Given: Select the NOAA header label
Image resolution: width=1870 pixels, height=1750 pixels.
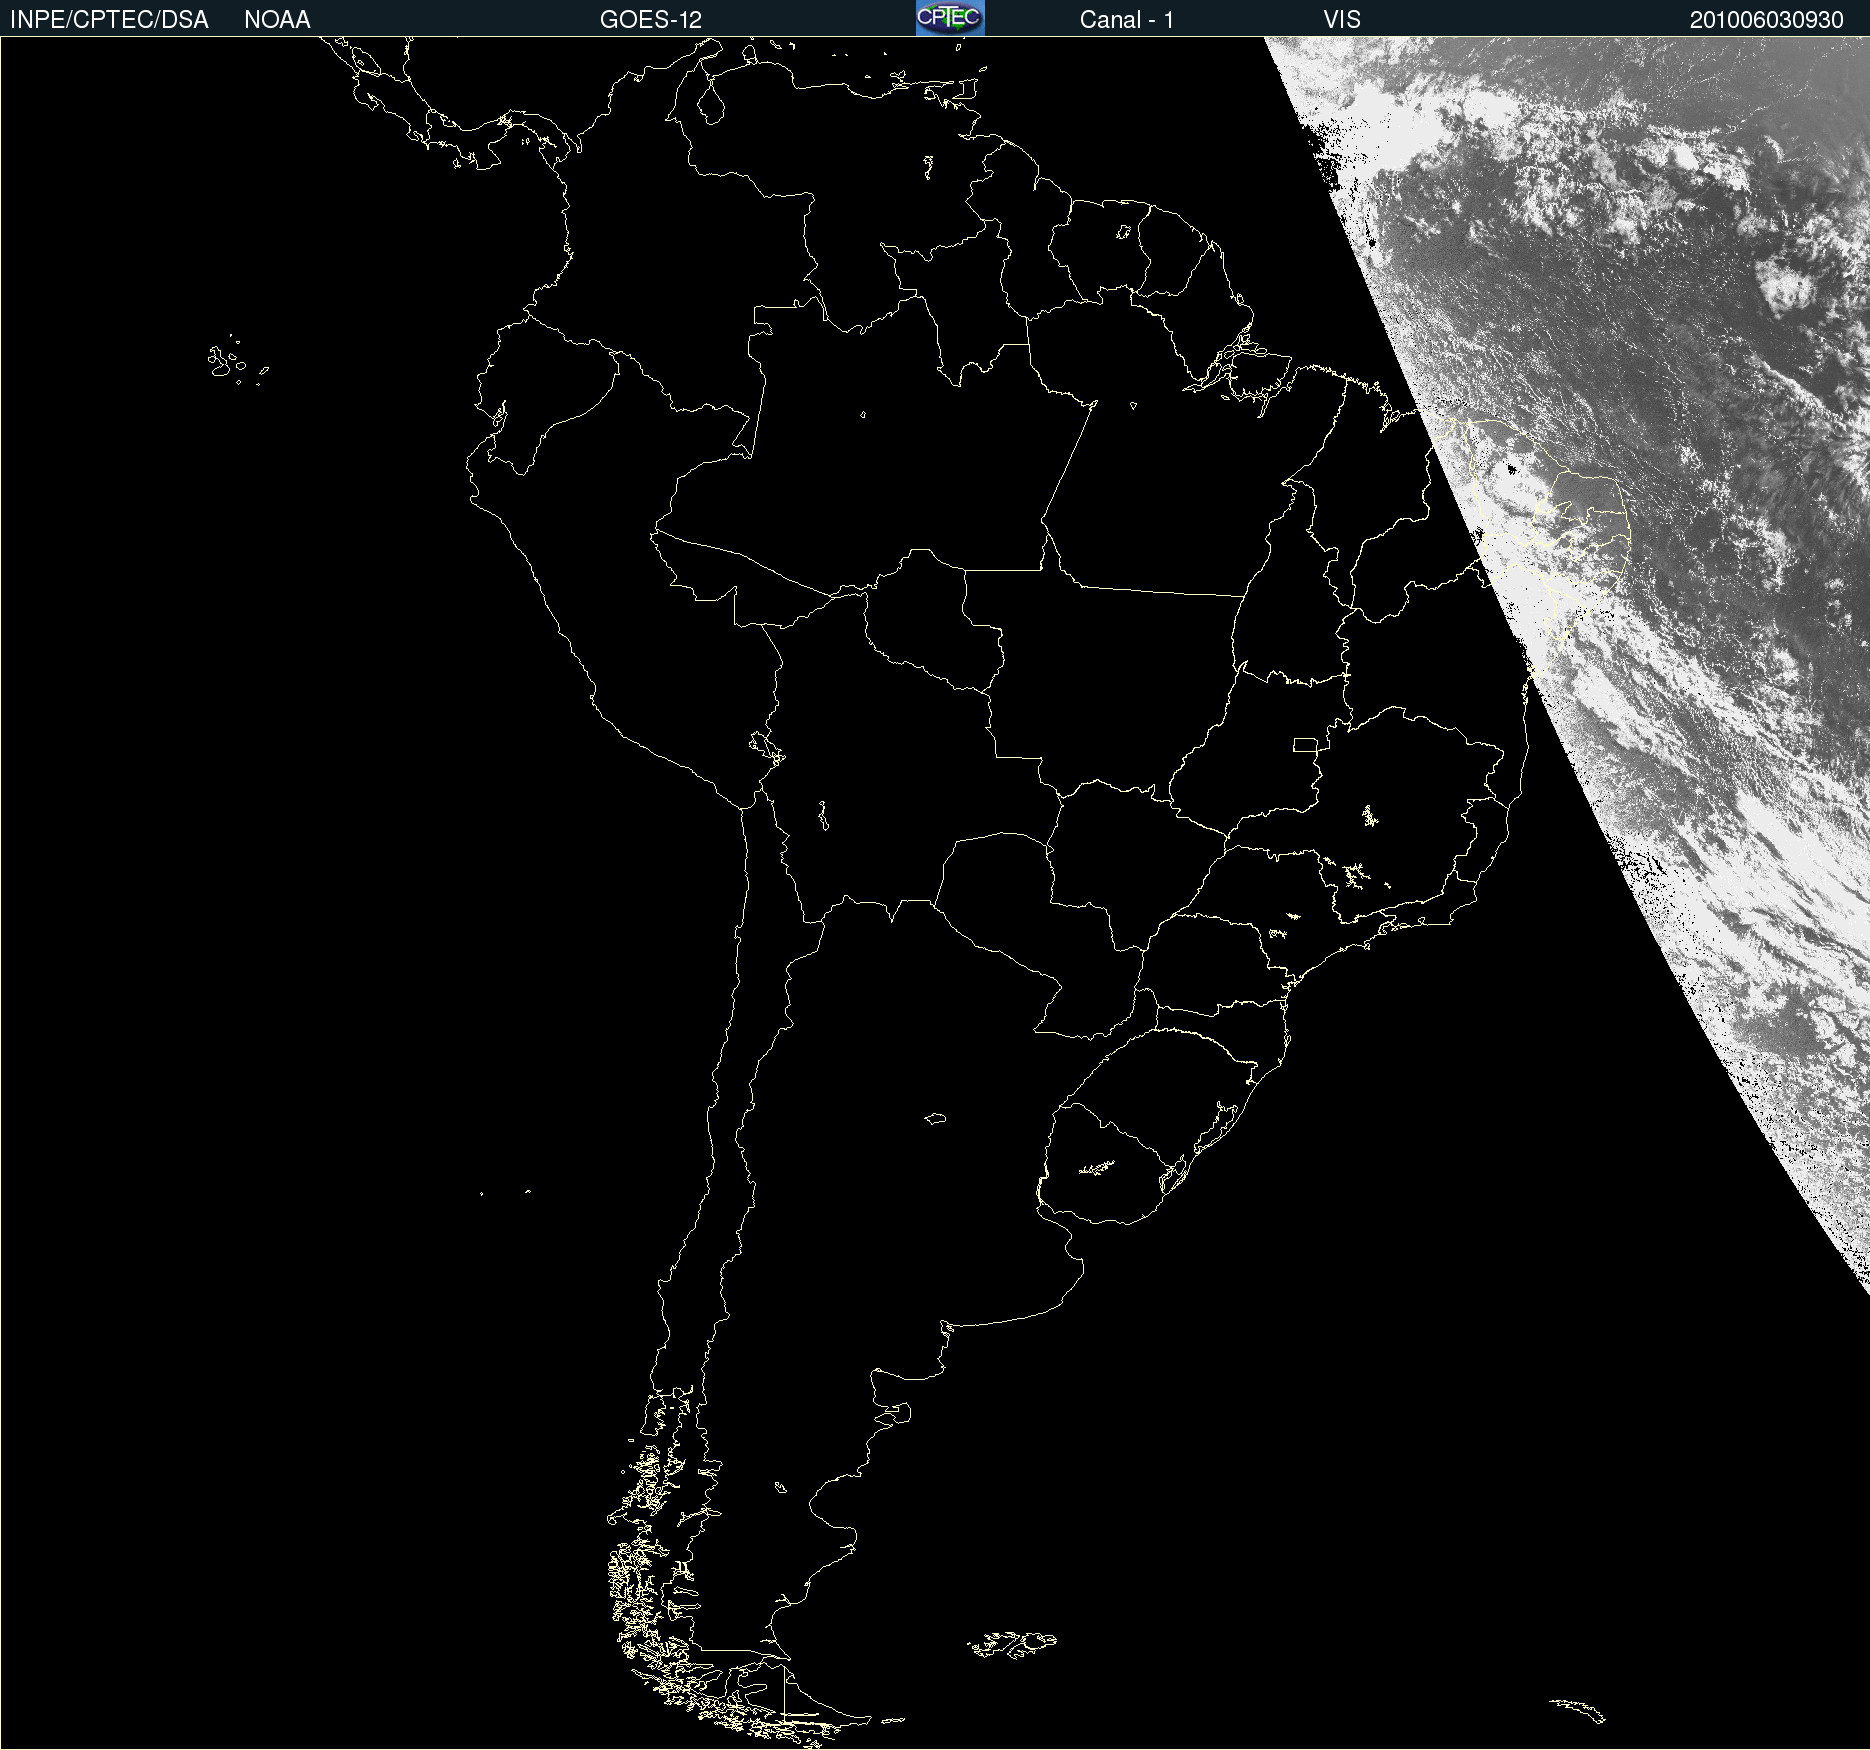Looking at the screenshot, I should [277, 20].
